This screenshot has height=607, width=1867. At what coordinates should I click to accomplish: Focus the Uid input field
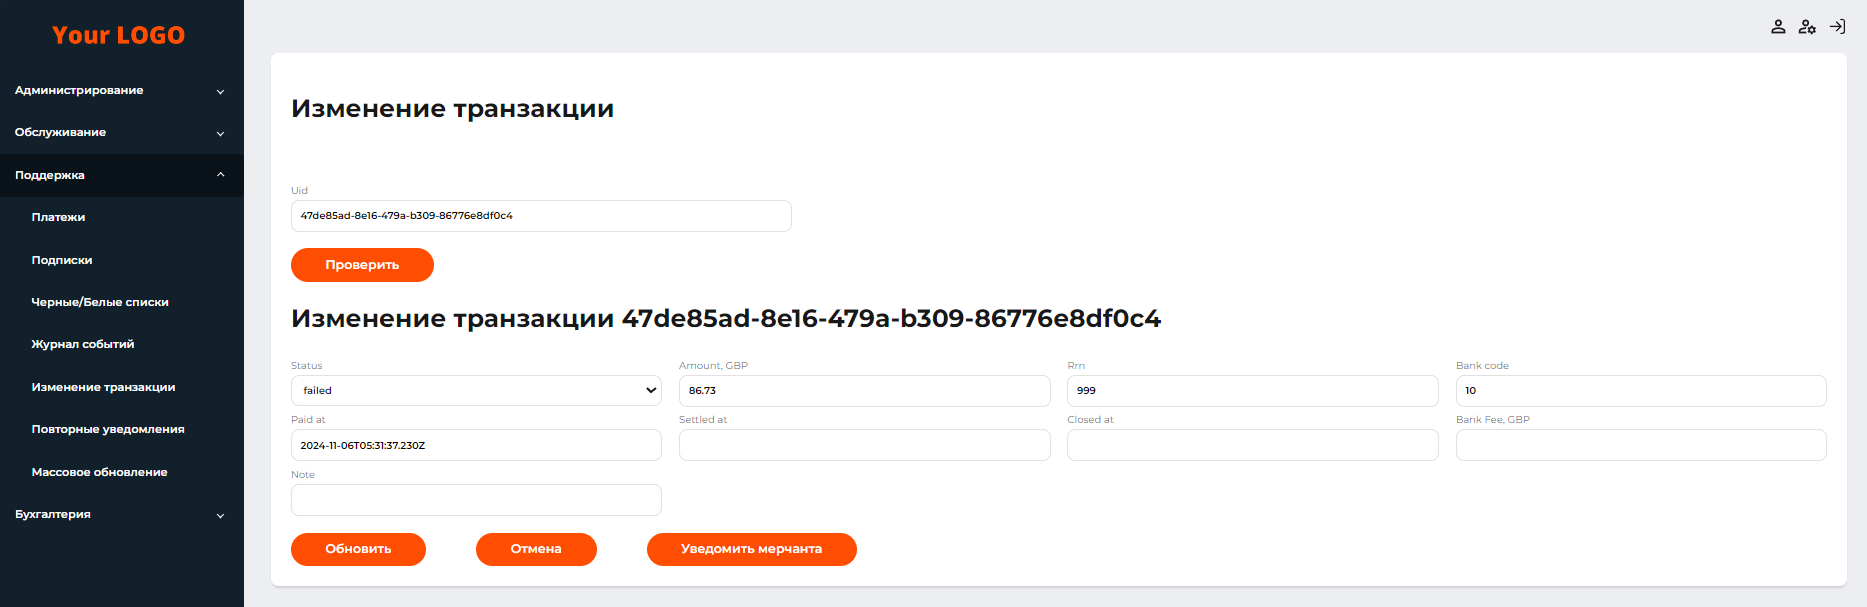tap(541, 216)
